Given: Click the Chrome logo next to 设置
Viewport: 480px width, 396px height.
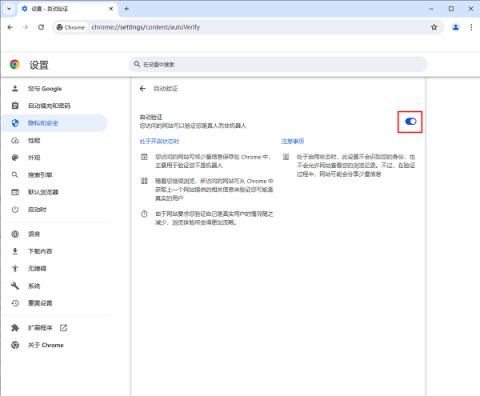Looking at the screenshot, I should tap(15, 65).
